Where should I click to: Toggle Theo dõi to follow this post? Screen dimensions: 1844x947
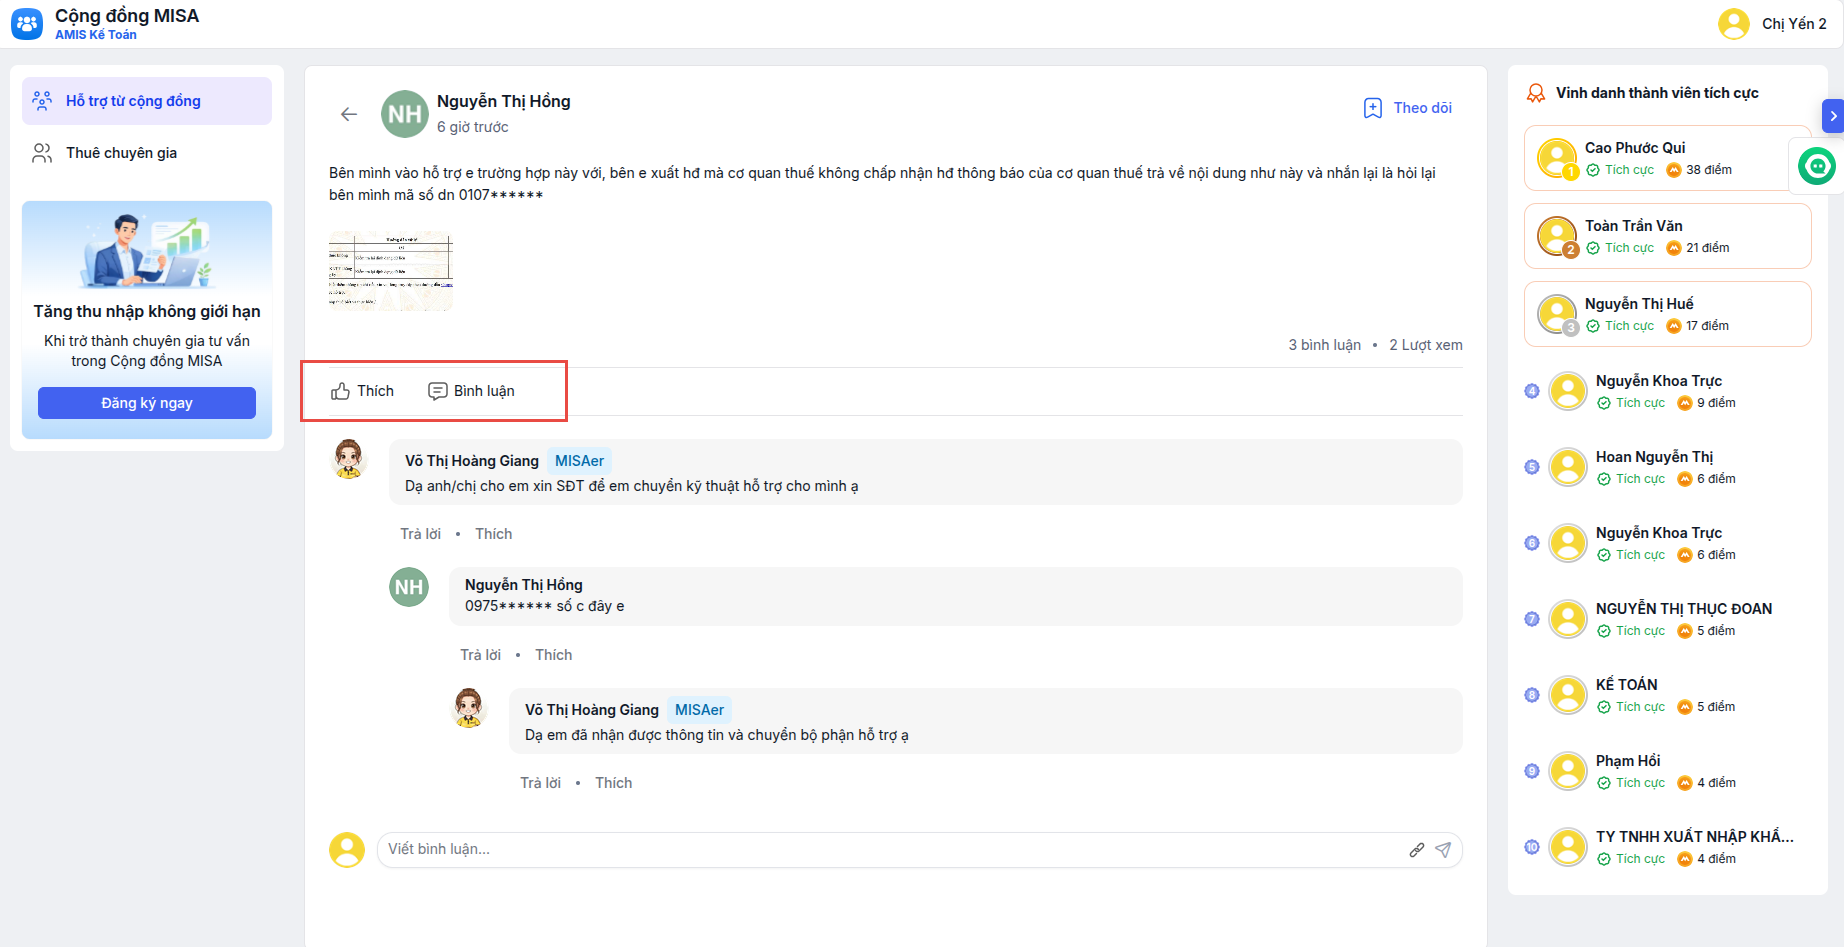(x=1408, y=108)
